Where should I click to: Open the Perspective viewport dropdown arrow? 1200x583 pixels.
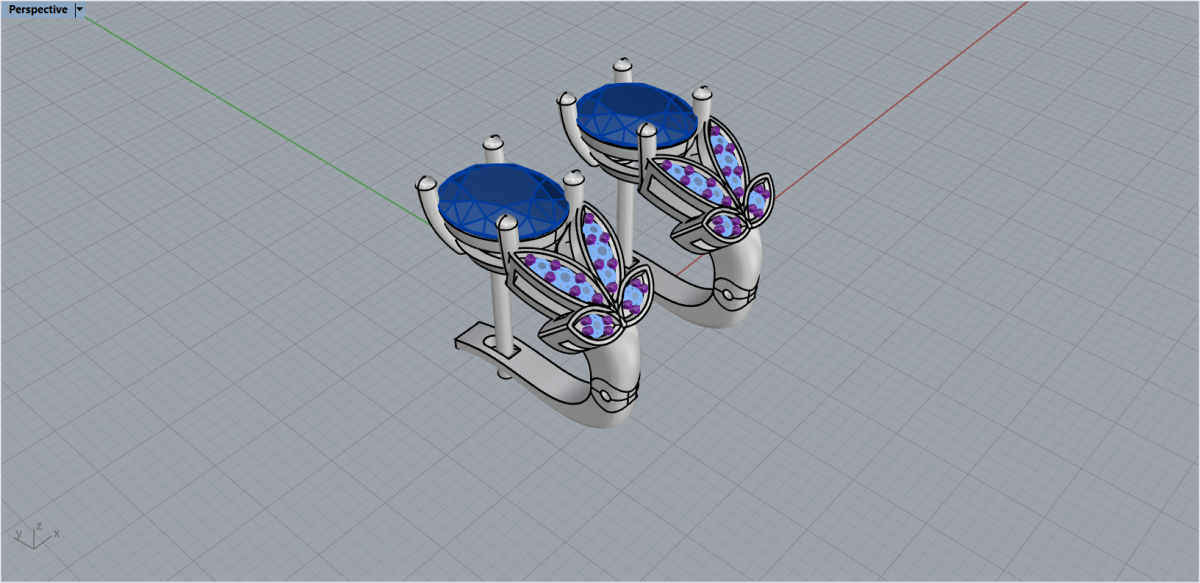click(80, 9)
